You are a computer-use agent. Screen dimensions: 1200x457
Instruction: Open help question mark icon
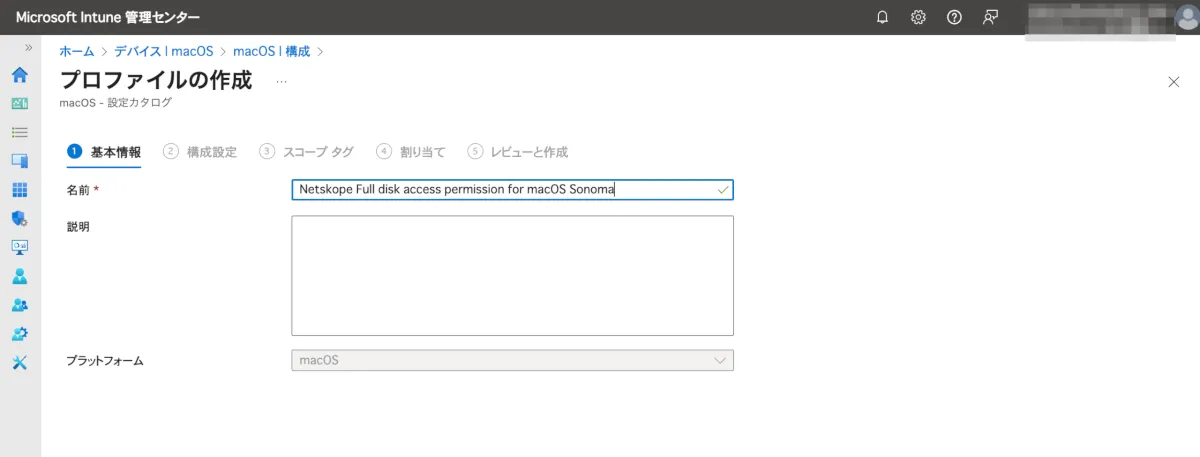pos(954,17)
